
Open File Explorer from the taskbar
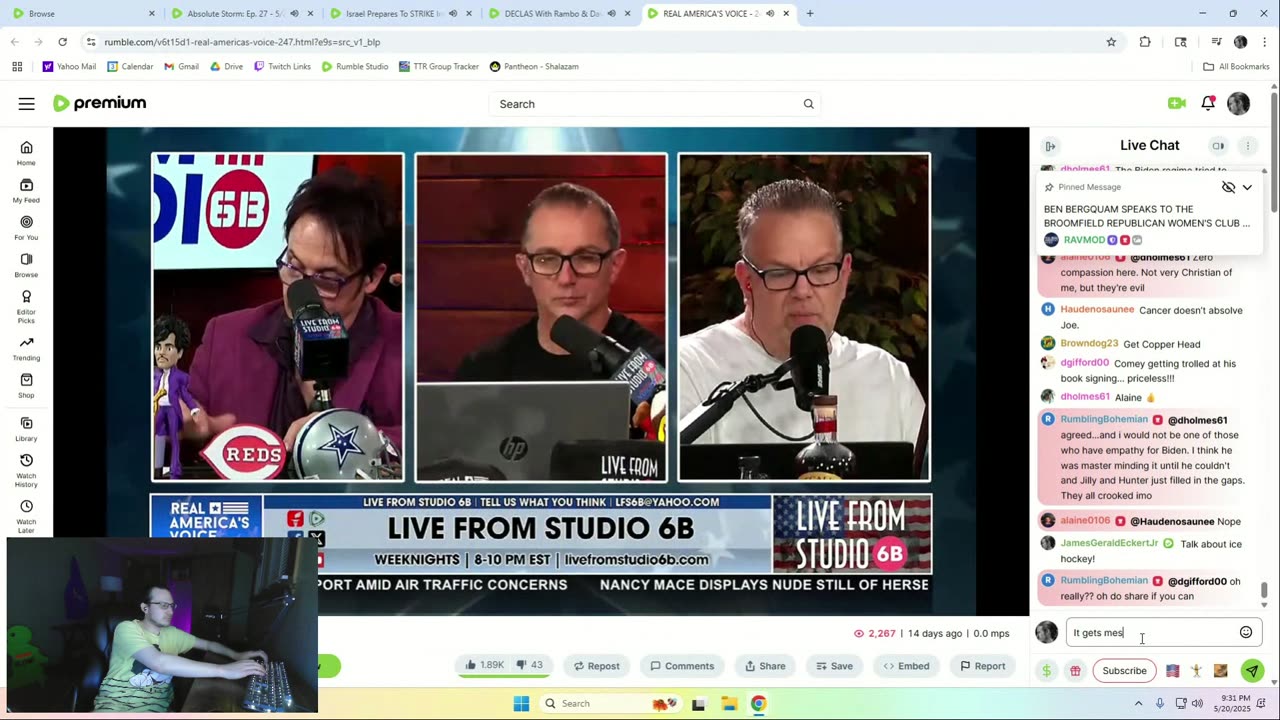pyautogui.click(x=729, y=703)
